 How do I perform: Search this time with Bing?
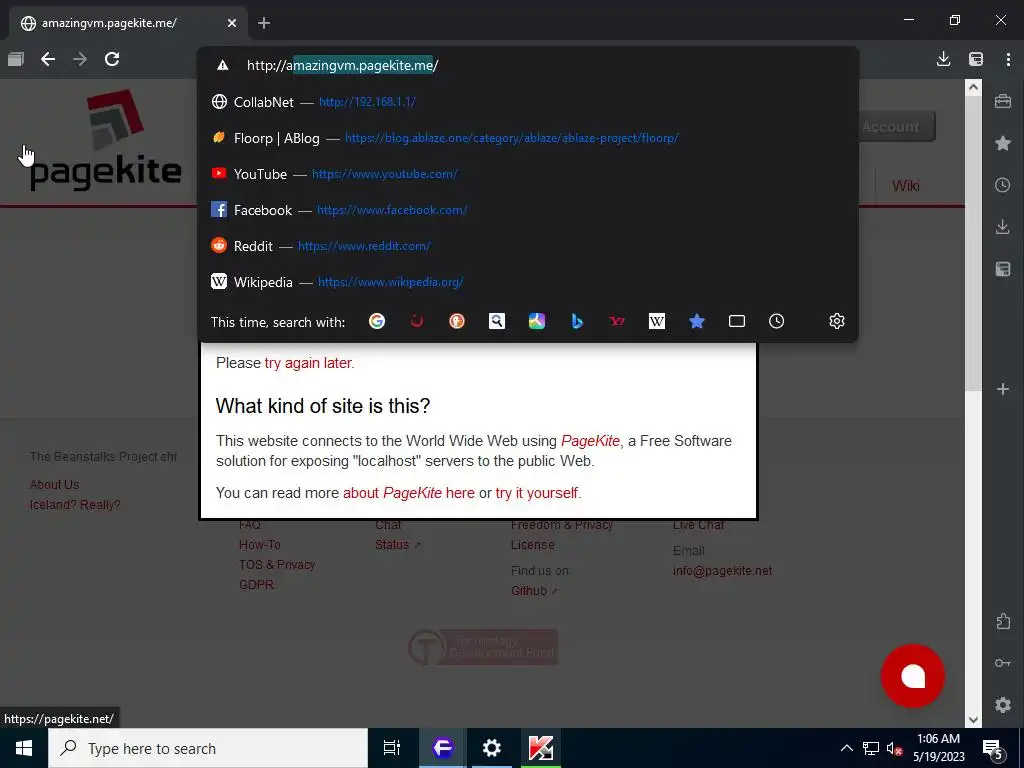(x=577, y=321)
